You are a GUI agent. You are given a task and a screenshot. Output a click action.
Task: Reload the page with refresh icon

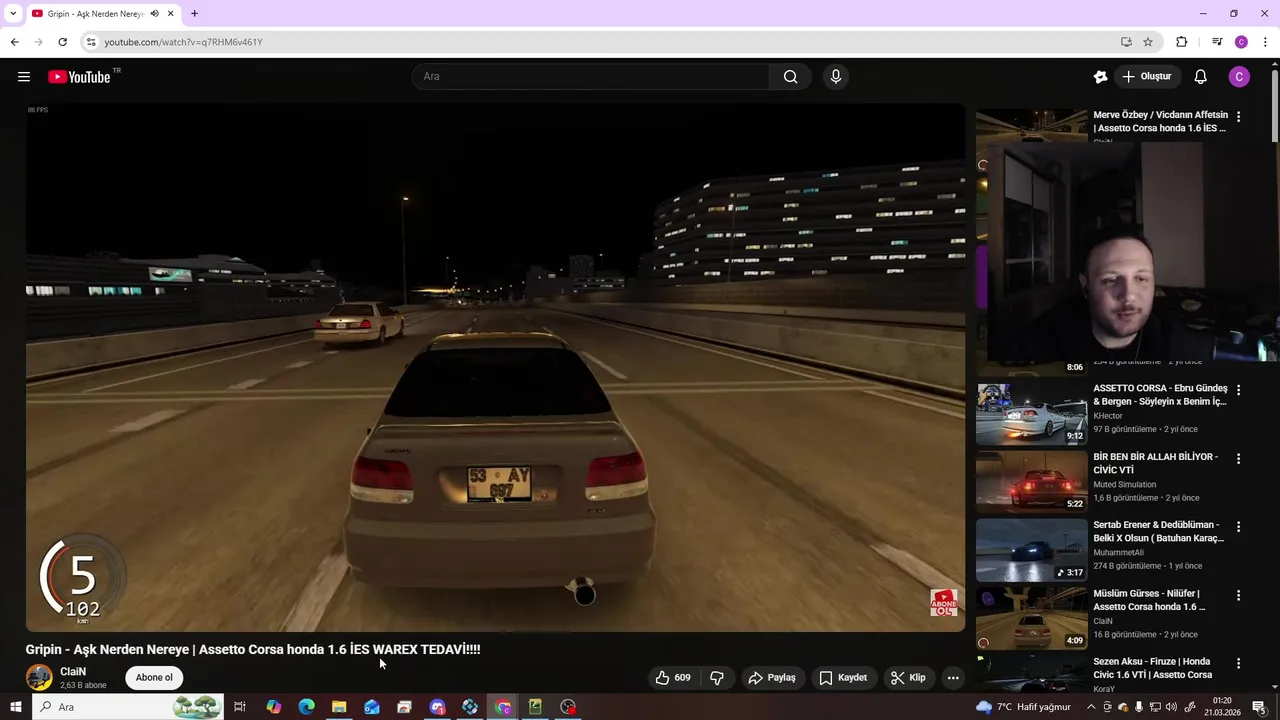pyautogui.click(x=62, y=42)
